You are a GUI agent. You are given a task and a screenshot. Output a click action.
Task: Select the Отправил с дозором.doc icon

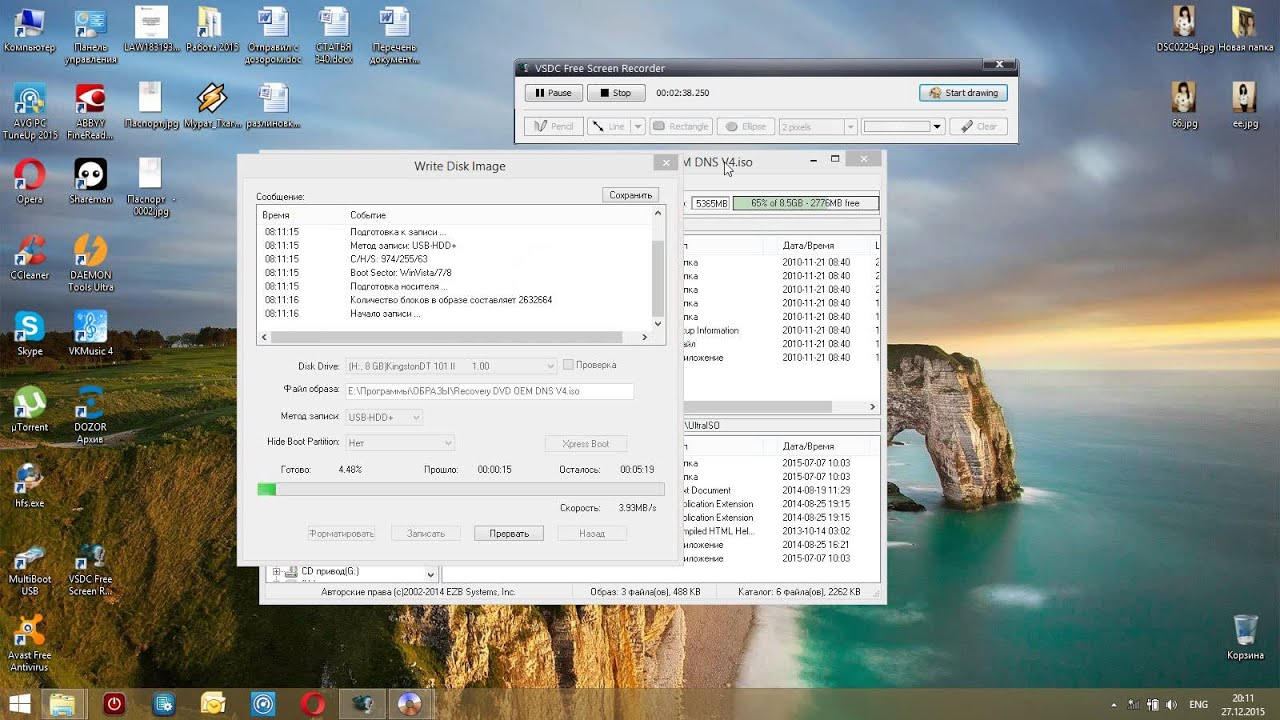point(272,35)
